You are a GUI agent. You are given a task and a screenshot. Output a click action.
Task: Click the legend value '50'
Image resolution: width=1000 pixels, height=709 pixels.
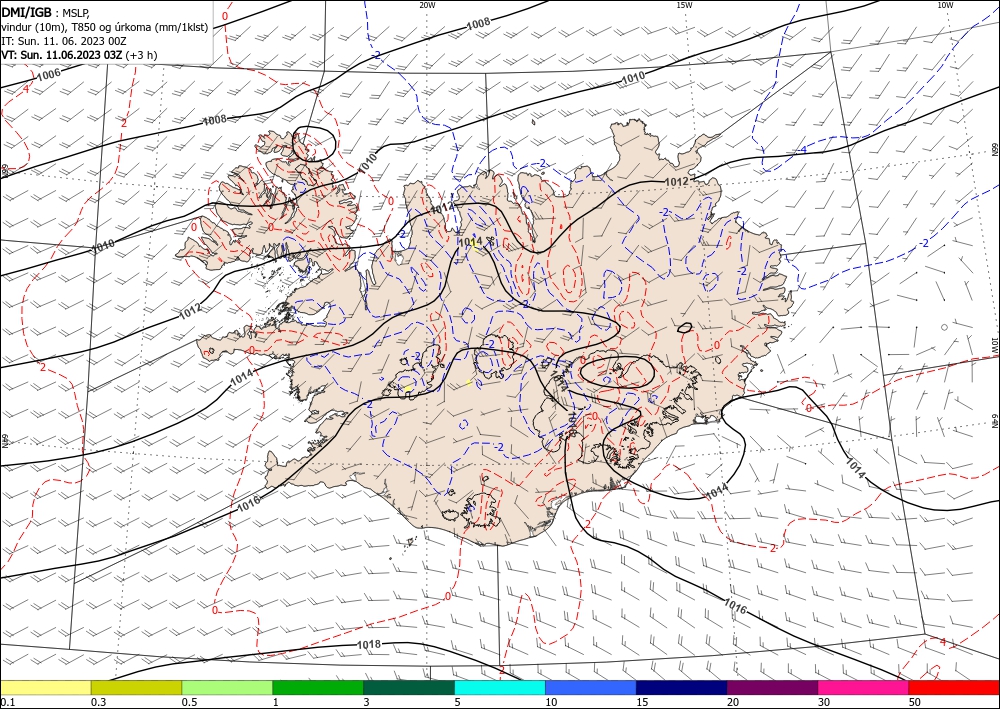pyautogui.click(x=915, y=702)
